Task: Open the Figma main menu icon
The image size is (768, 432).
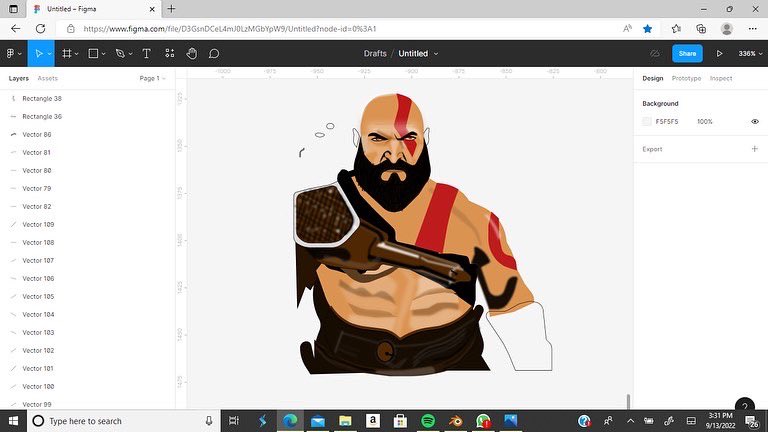Action: [x=10, y=53]
